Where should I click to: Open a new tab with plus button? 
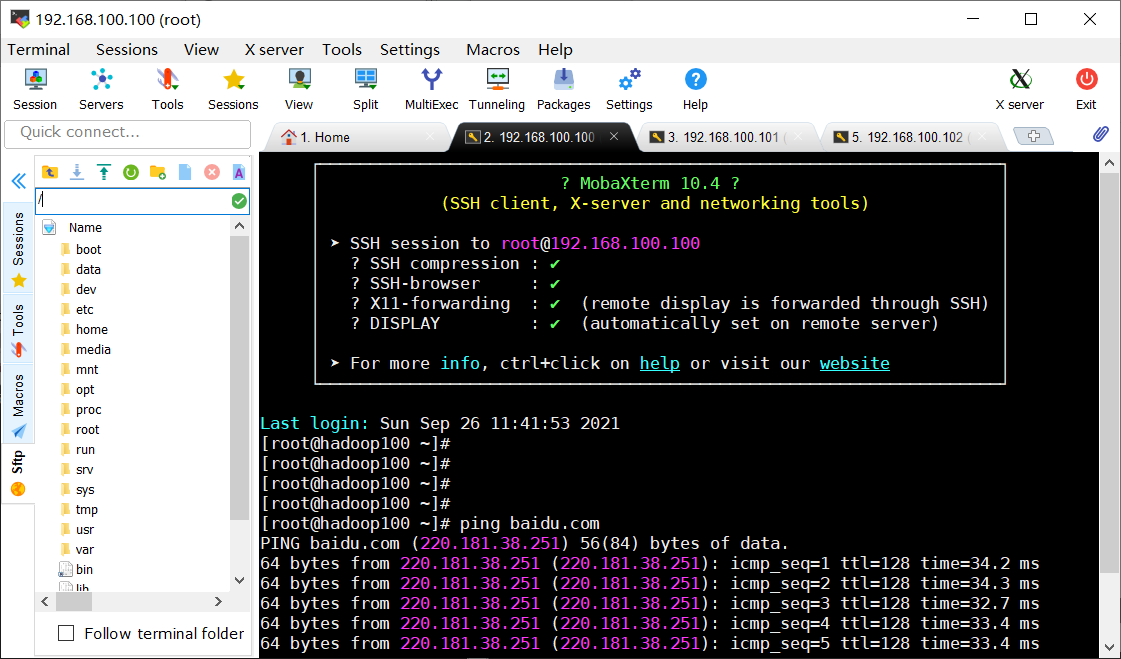click(1033, 136)
